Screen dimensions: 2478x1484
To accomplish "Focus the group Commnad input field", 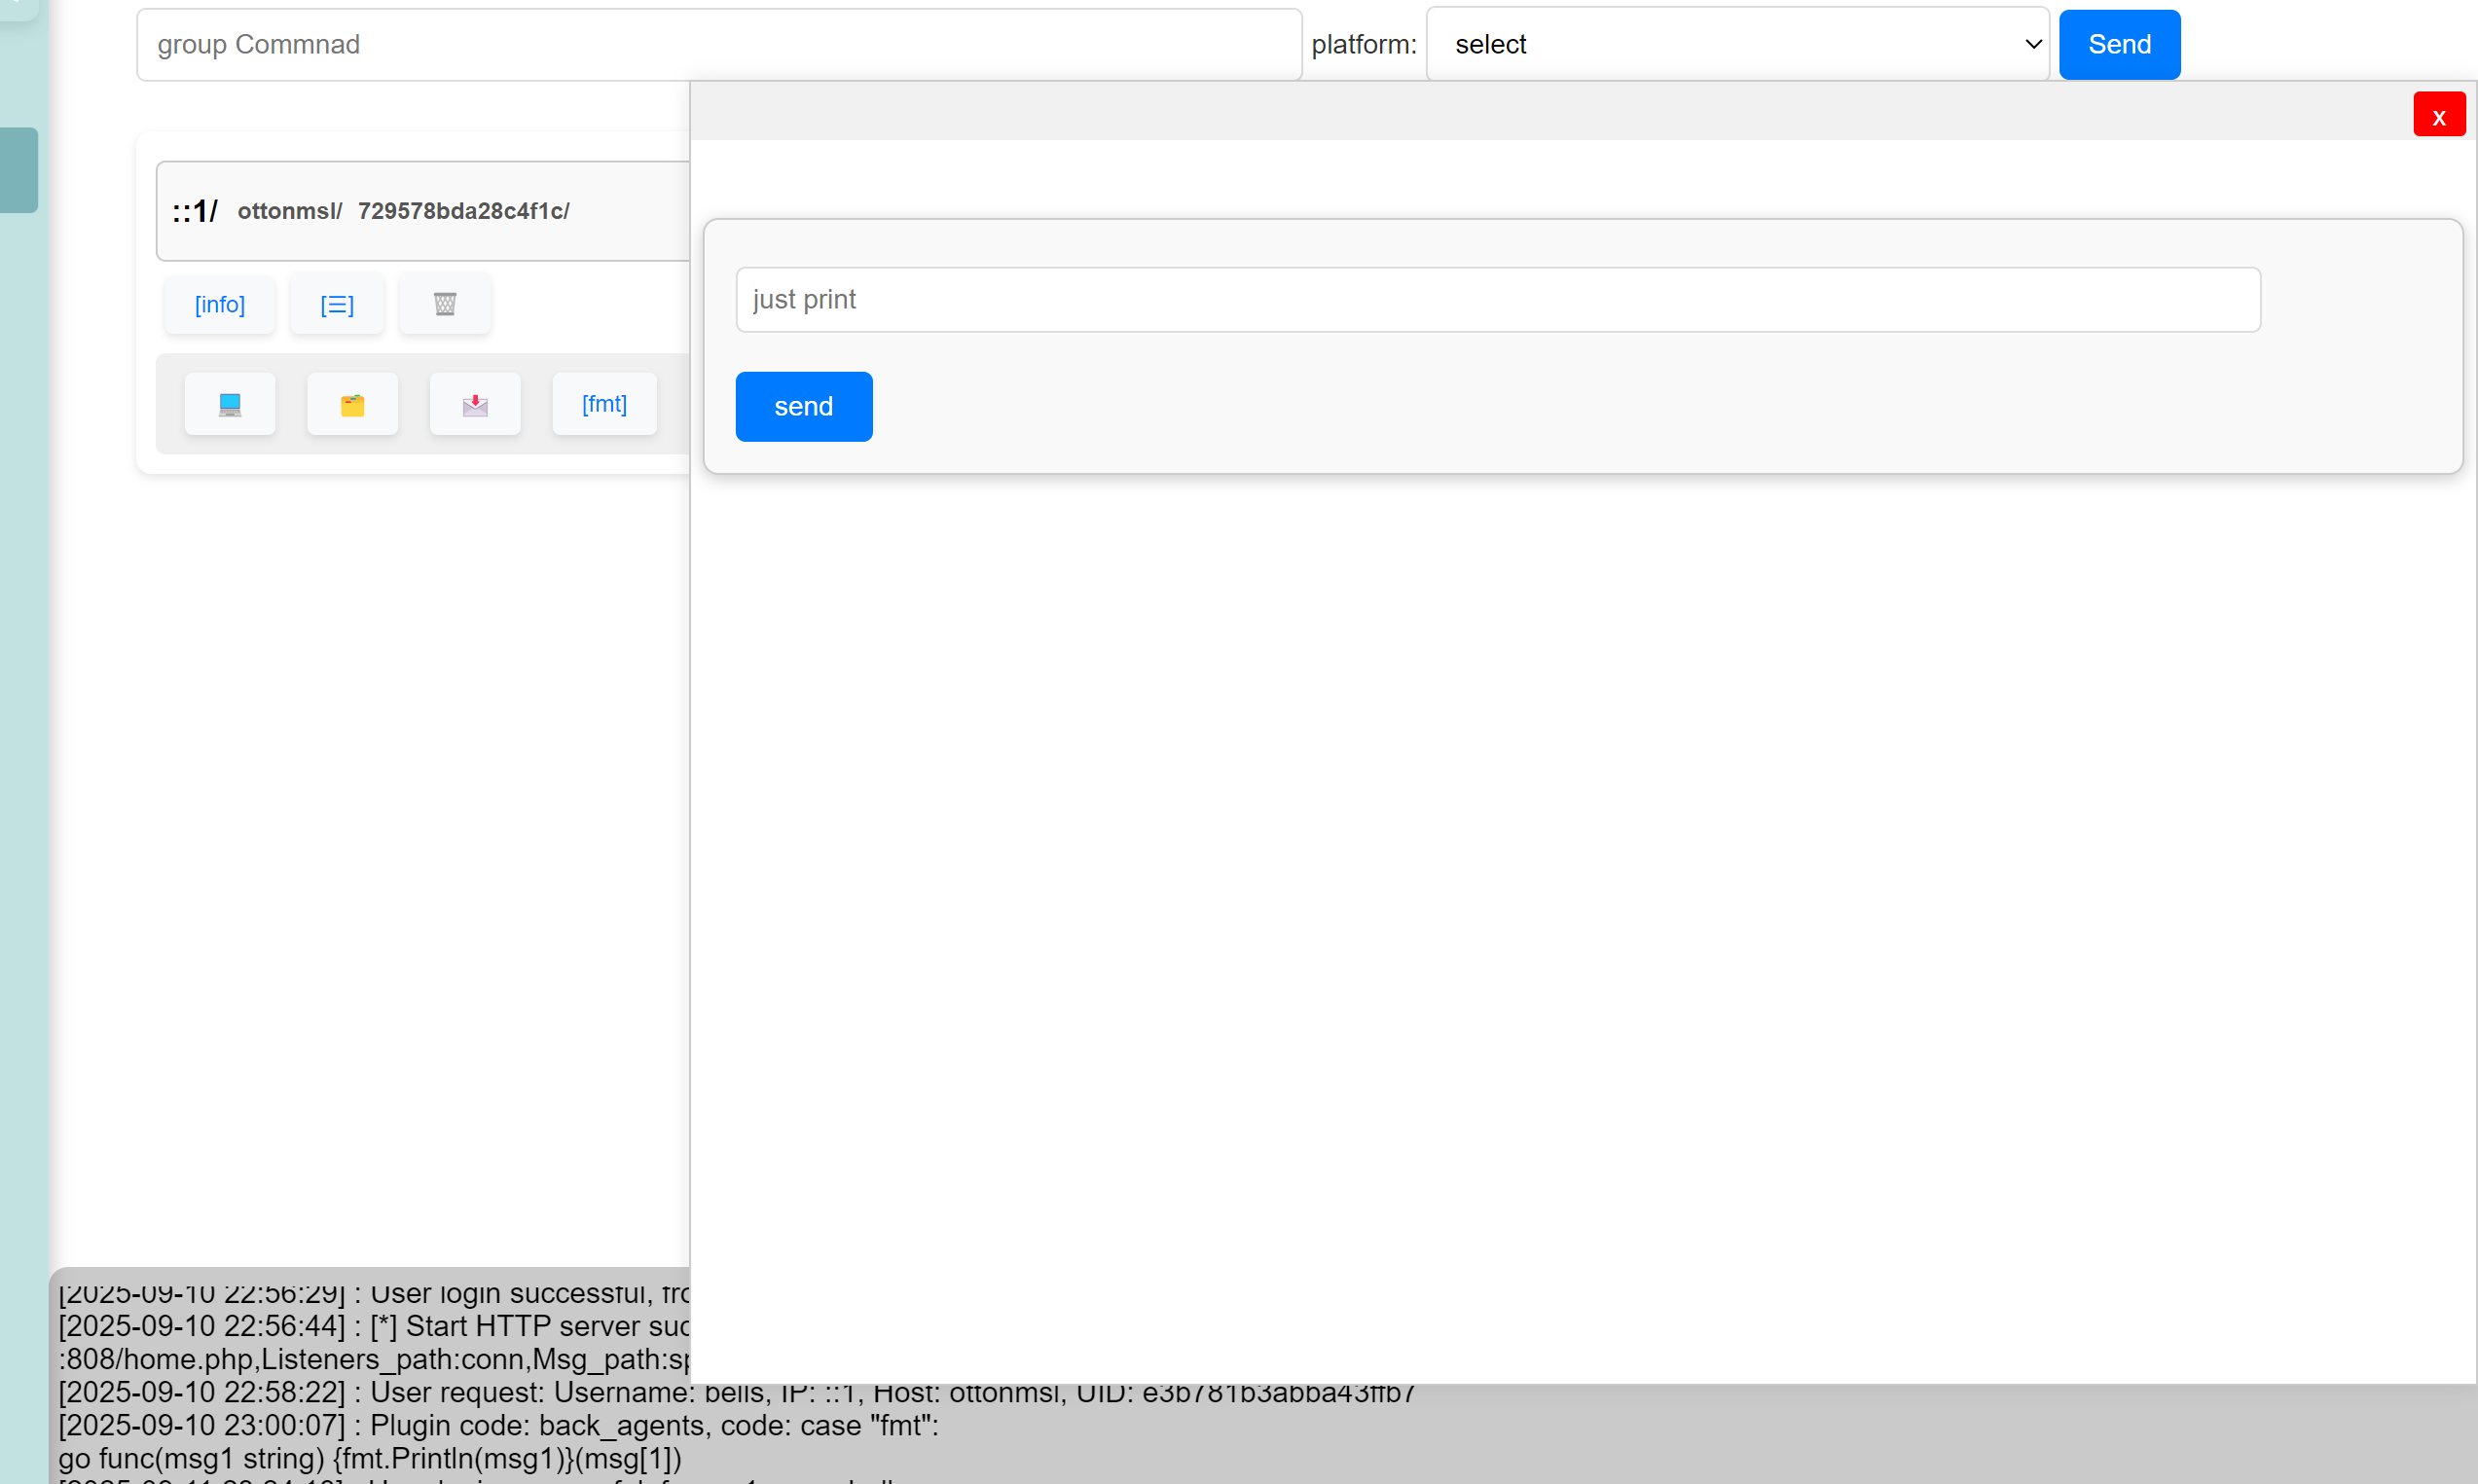I will [718, 44].
